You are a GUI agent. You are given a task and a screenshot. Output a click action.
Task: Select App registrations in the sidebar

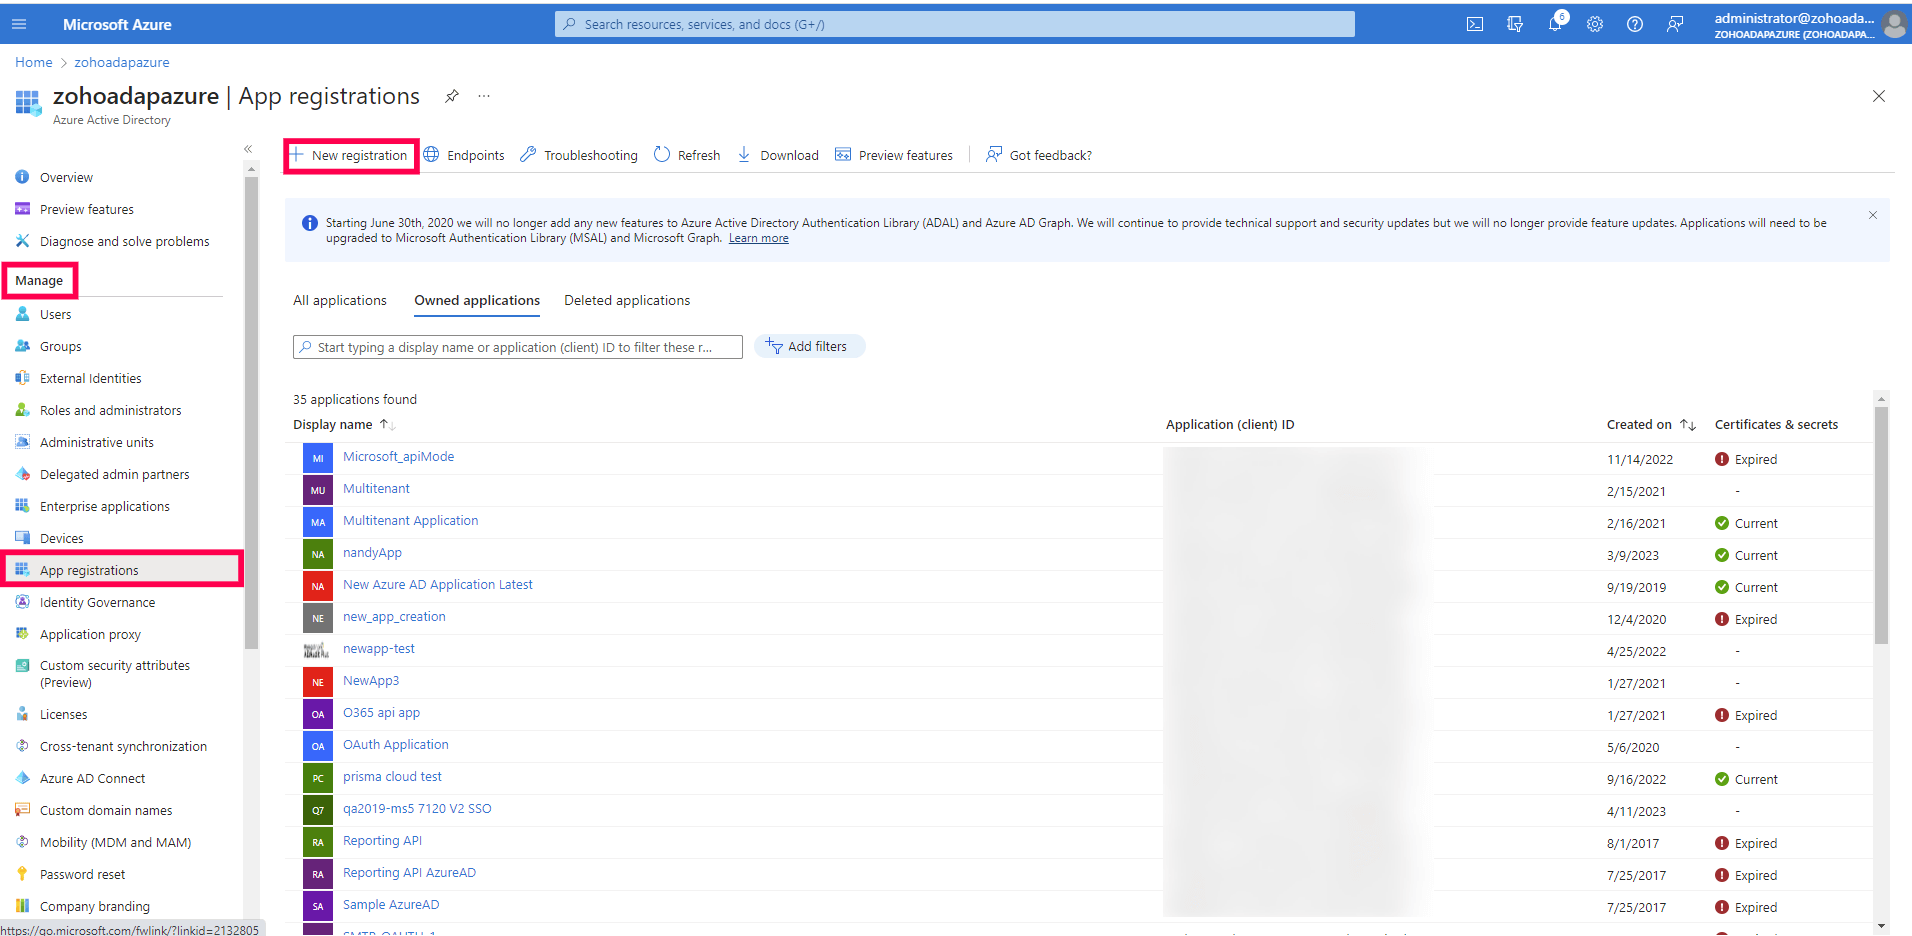point(122,570)
